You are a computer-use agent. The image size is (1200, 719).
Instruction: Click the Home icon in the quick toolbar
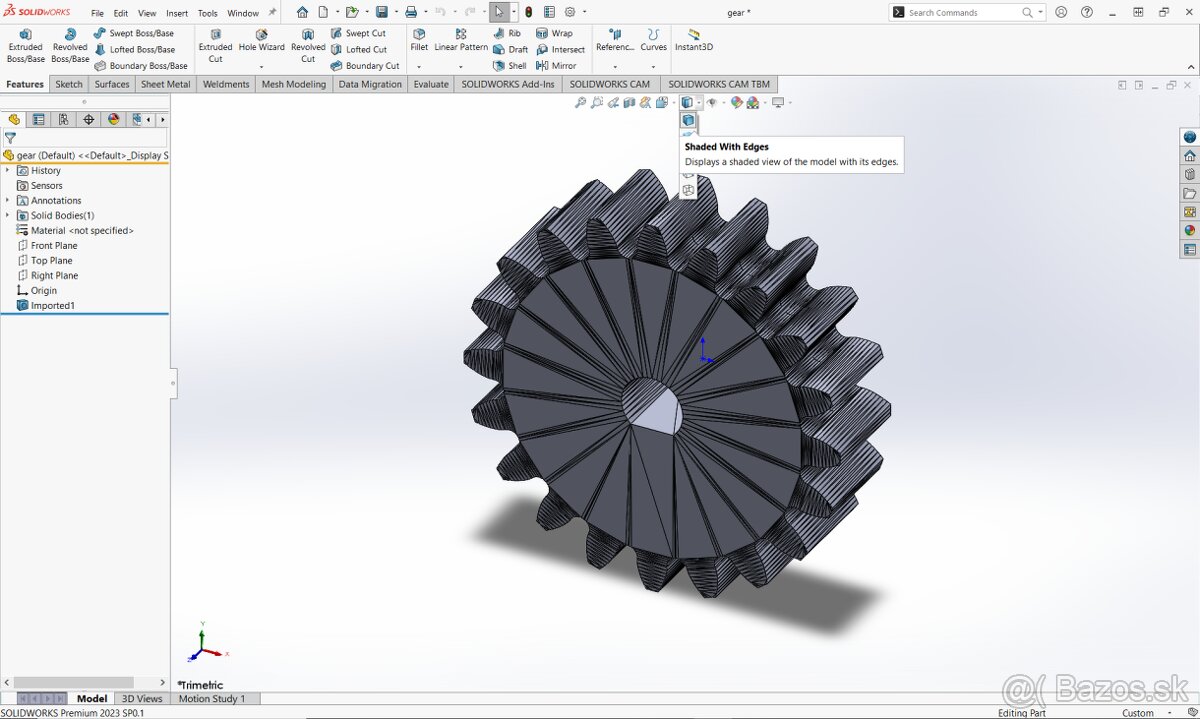[302, 12]
